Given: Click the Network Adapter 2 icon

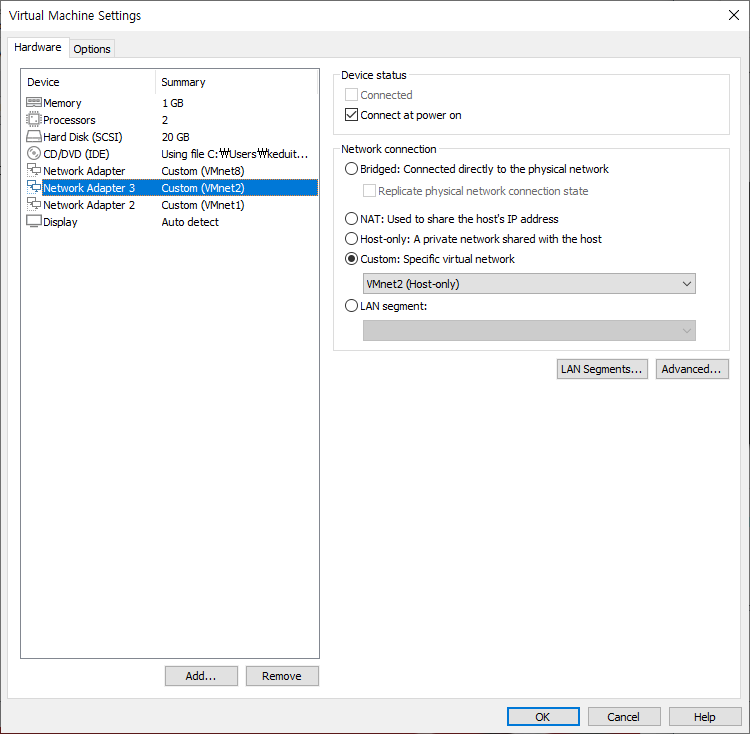Looking at the screenshot, I should 33,204.
